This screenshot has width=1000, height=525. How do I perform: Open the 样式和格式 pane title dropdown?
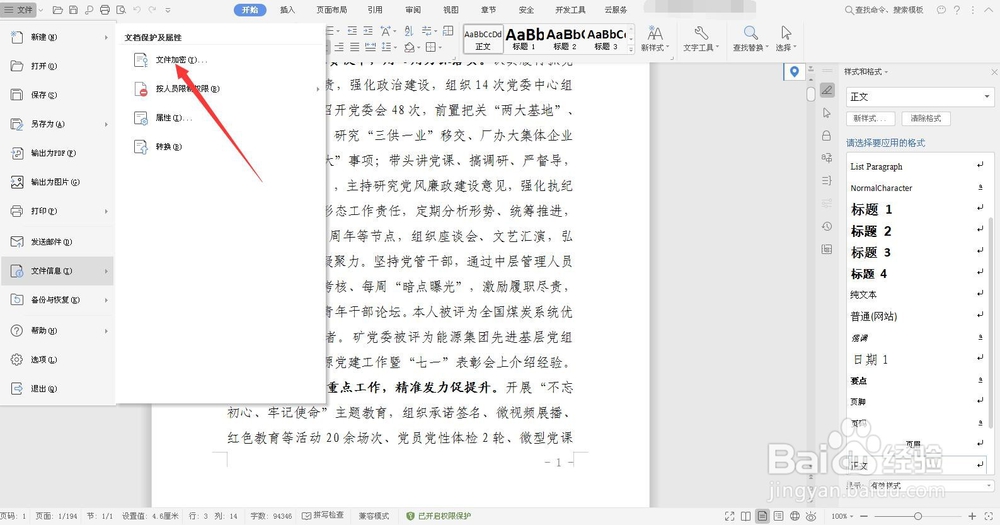pyautogui.click(x=886, y=72)
